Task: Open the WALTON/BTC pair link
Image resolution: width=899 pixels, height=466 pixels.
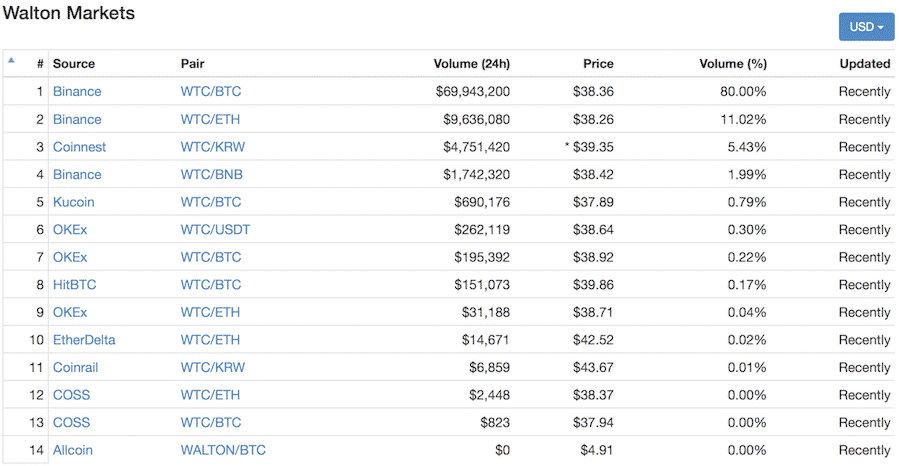Action: 223,450
